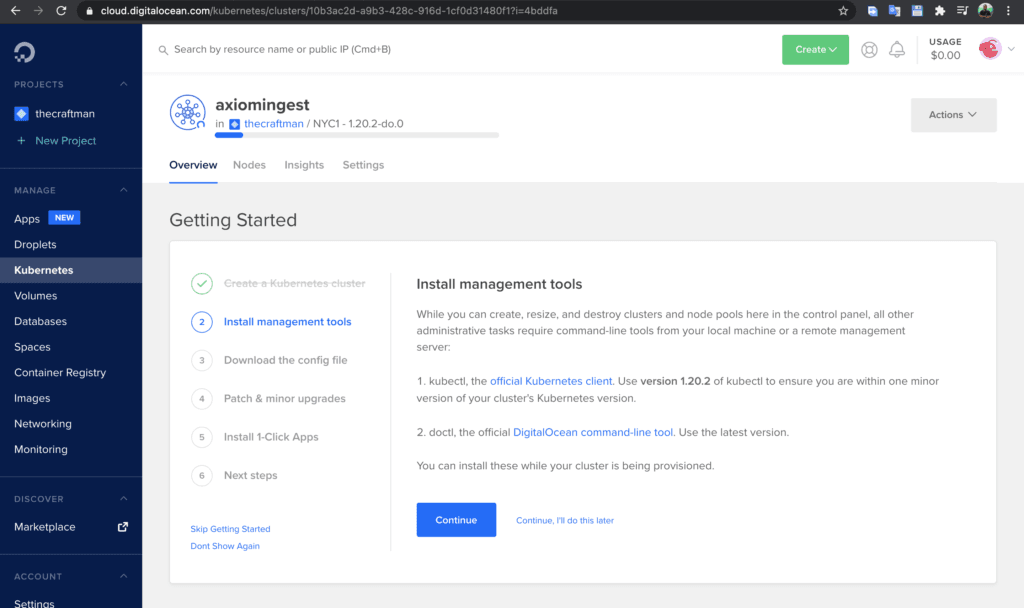The width and height of the screenshot is (1024, 608).
Task: Open the Chrome three-dot menu
Action: [x=1008, y=10]
